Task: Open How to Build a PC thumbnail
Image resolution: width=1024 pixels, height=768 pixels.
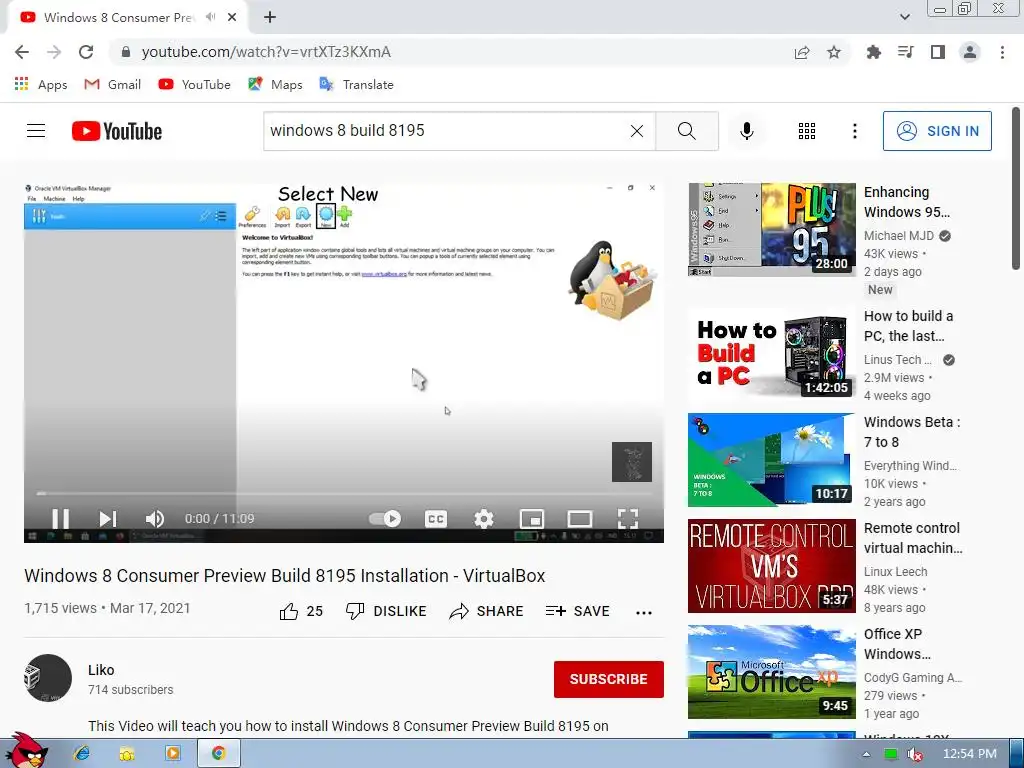Action: [x=771, y=353]
